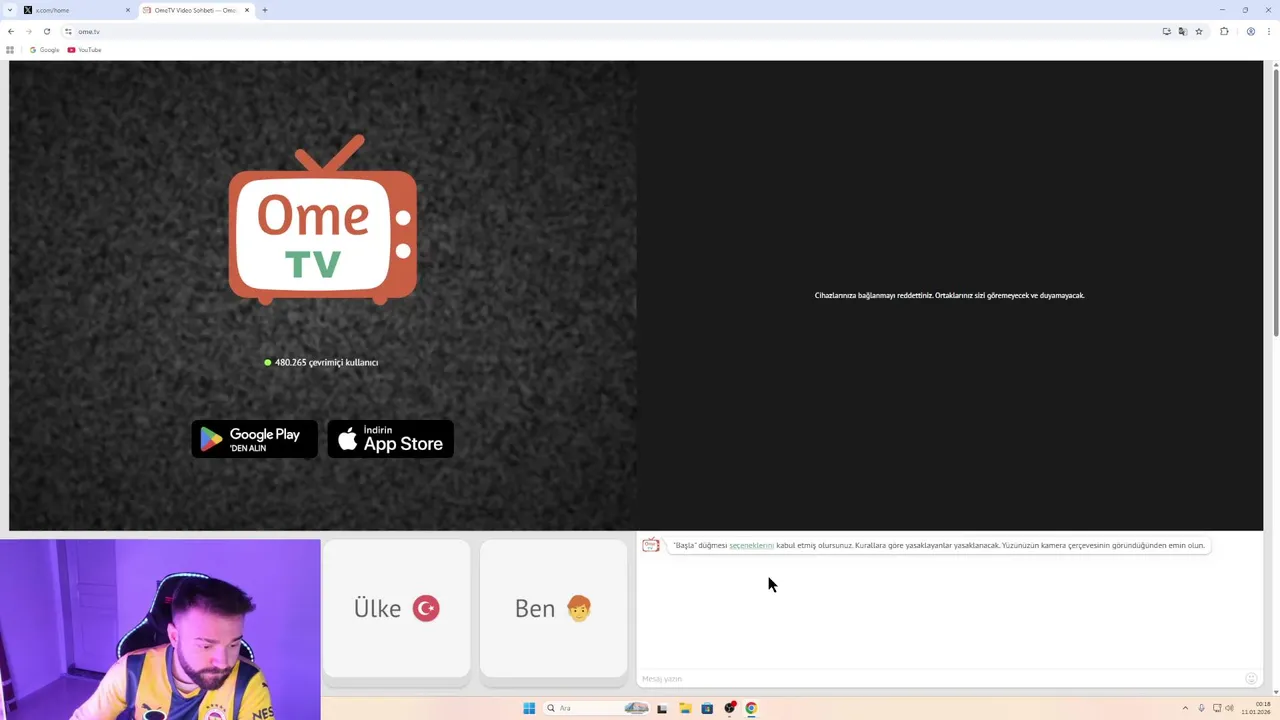Image resolution: width=1280 pixels, height=720 pixels.
Task: Go forward with the browser arrow
Action: pos(29,31)
